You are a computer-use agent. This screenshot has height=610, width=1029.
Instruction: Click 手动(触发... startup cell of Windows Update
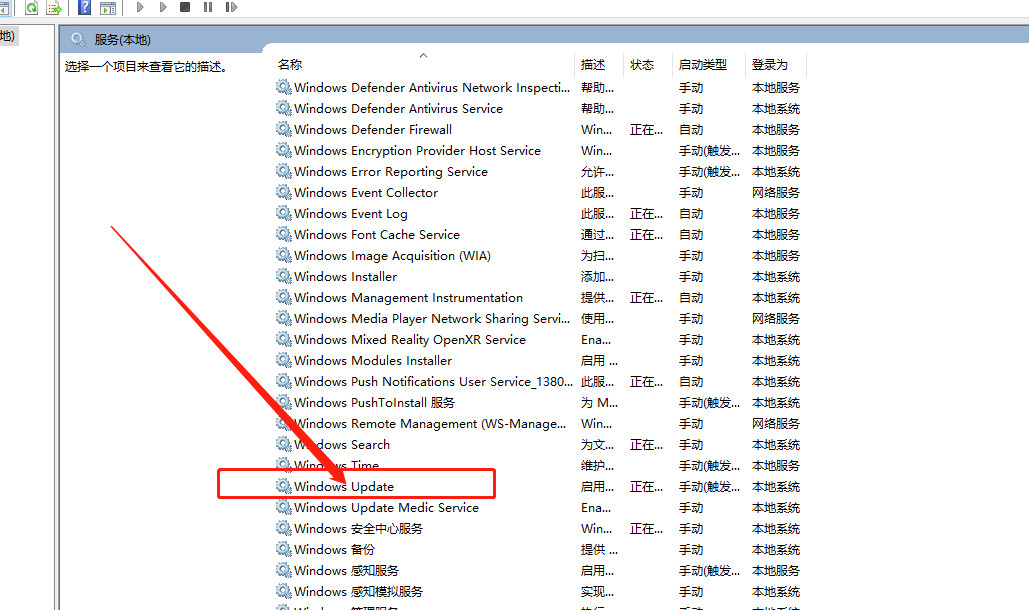tap(709, 487)
